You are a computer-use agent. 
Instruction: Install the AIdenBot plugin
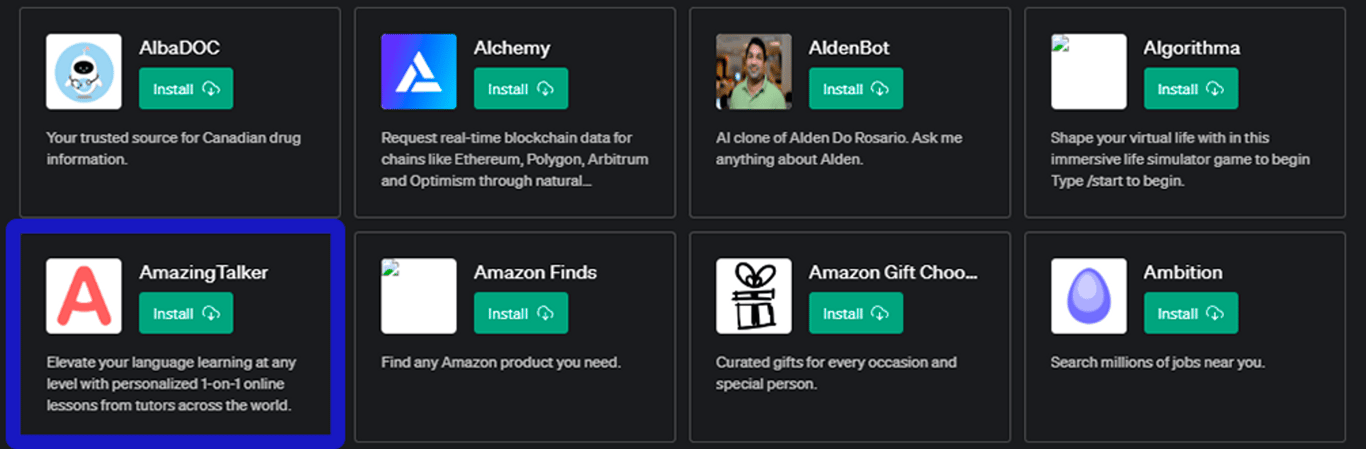856,89
